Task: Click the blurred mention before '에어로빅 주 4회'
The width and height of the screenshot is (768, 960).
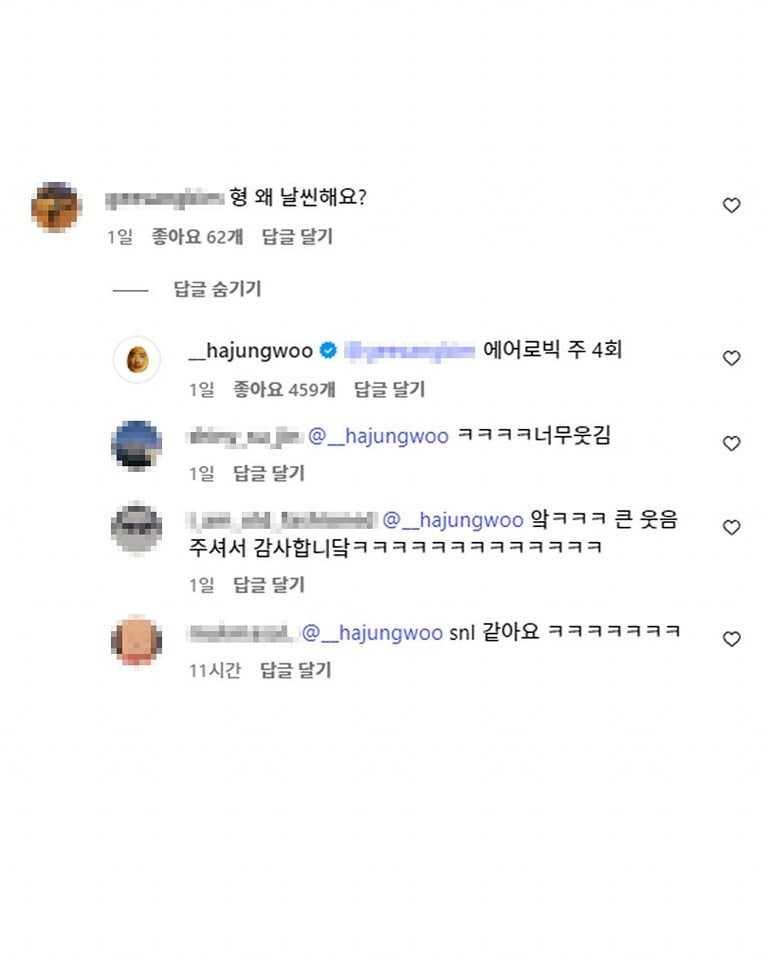Action: (409, 351)
